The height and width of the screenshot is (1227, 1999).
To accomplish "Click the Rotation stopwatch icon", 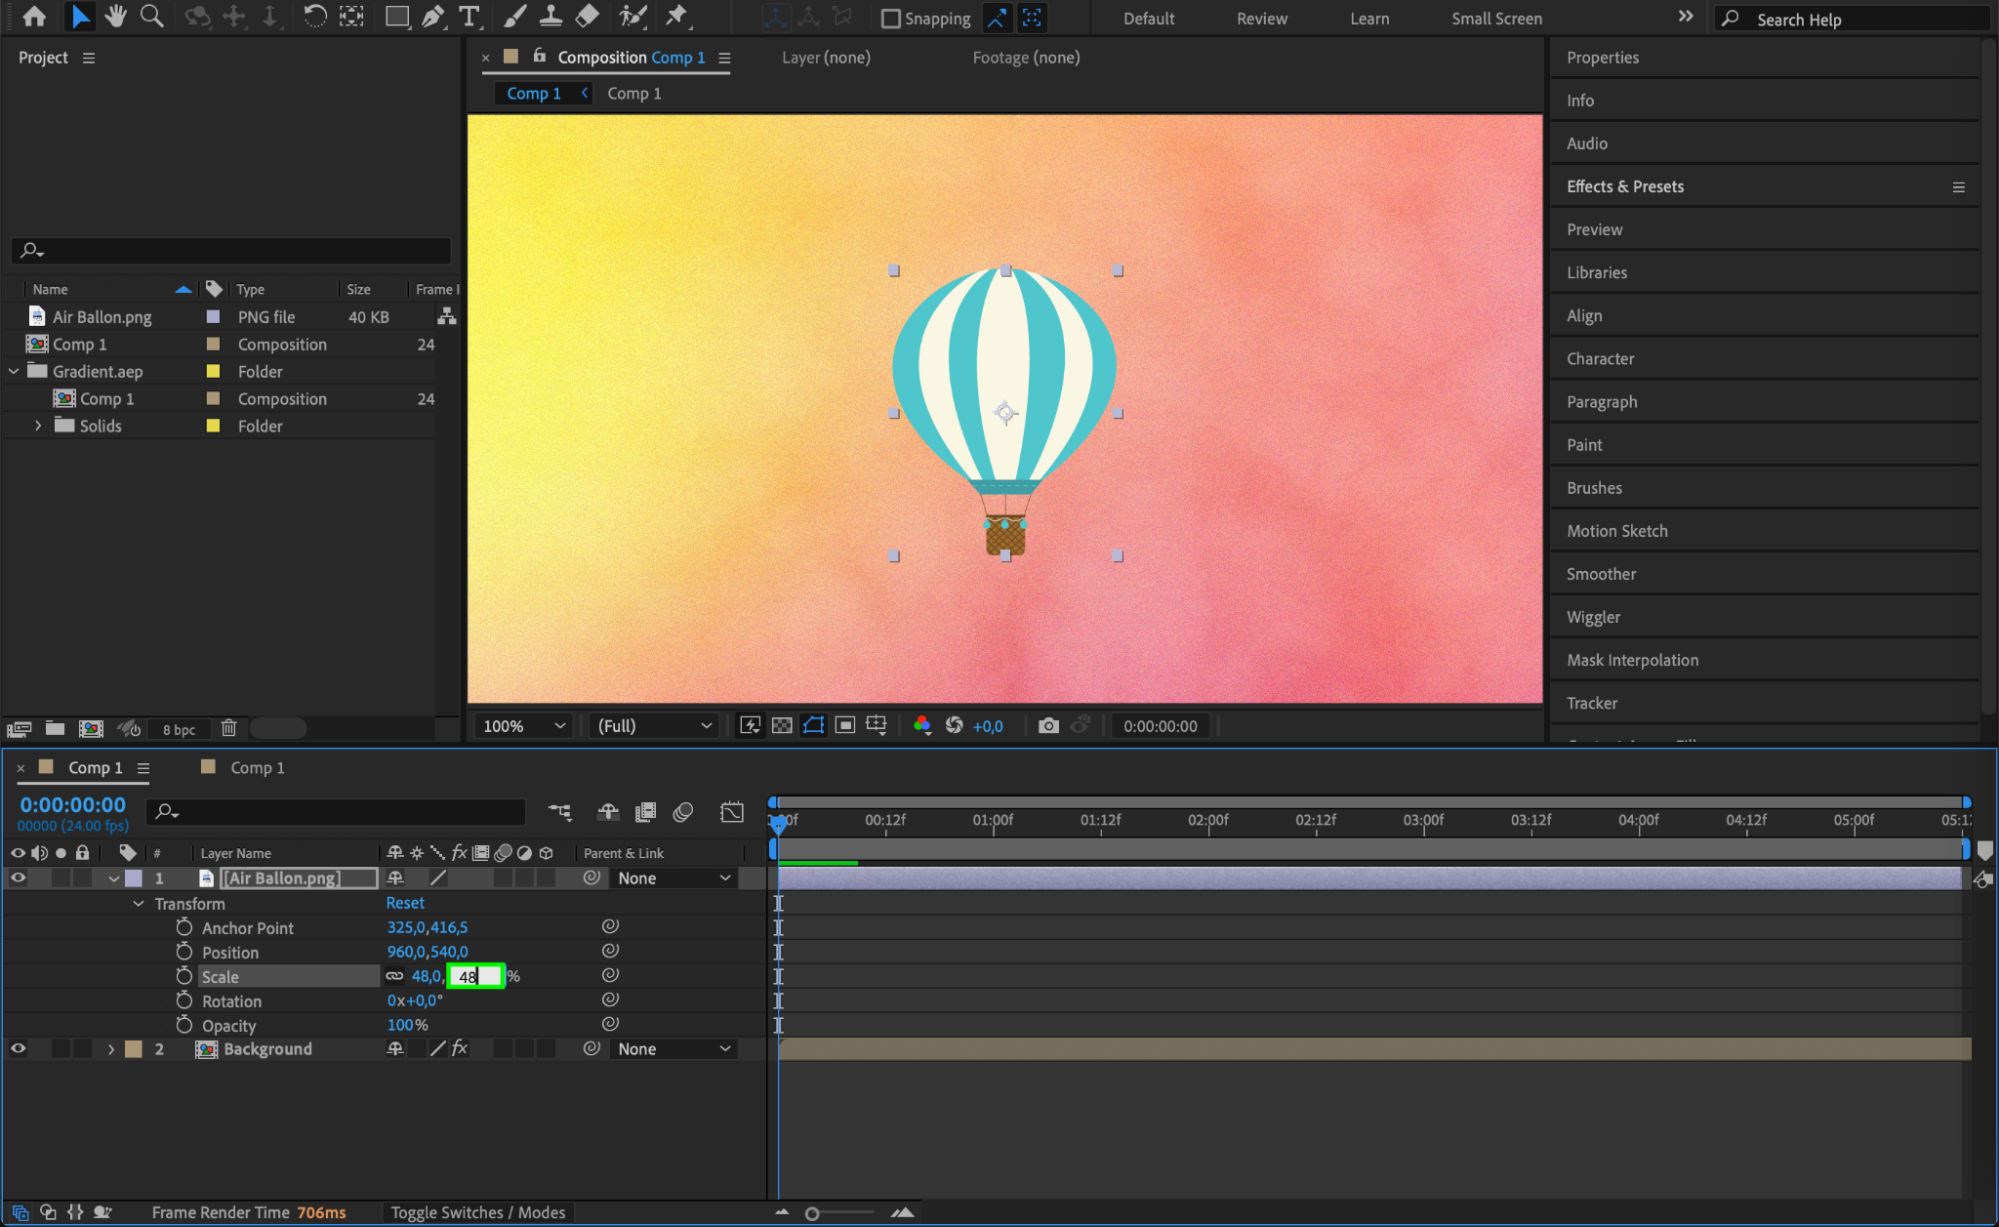I will (184, 1001).
